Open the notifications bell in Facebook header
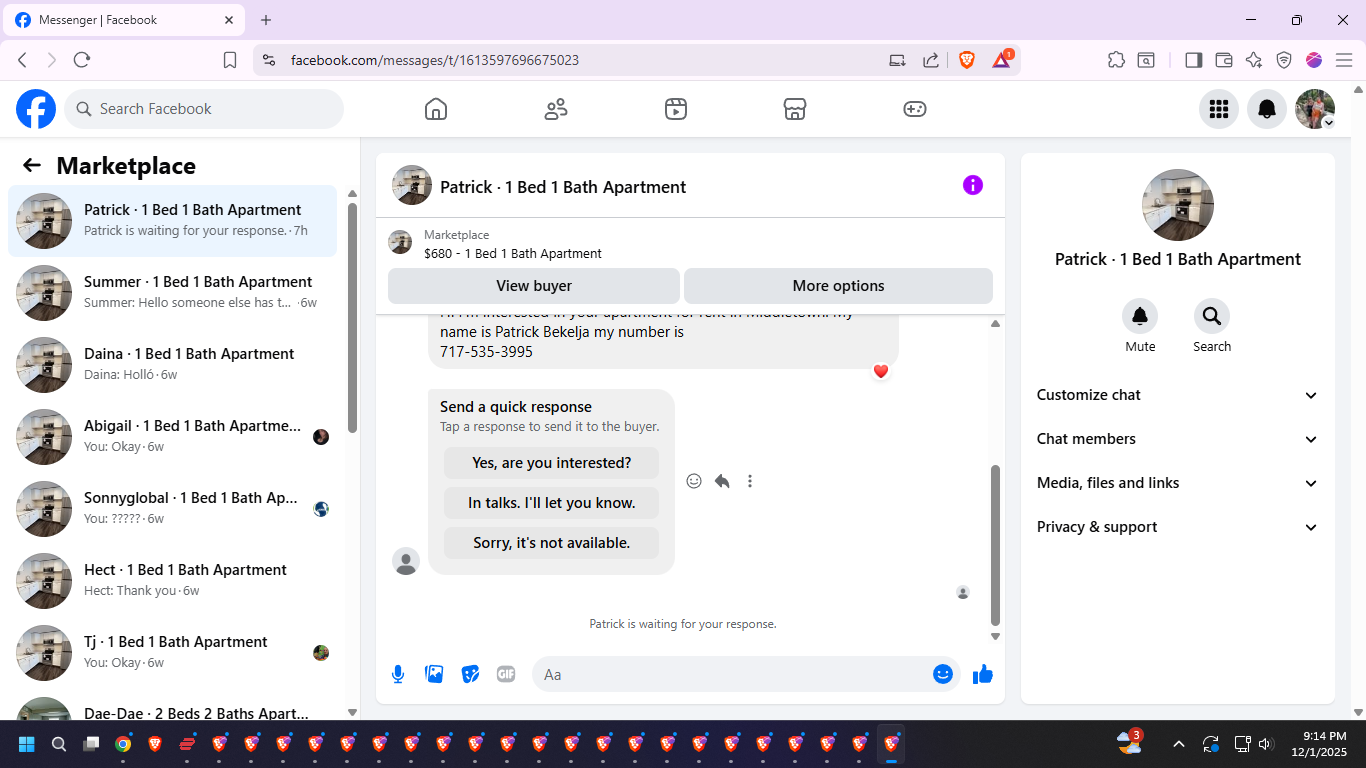 click(x=1267, y=109)
